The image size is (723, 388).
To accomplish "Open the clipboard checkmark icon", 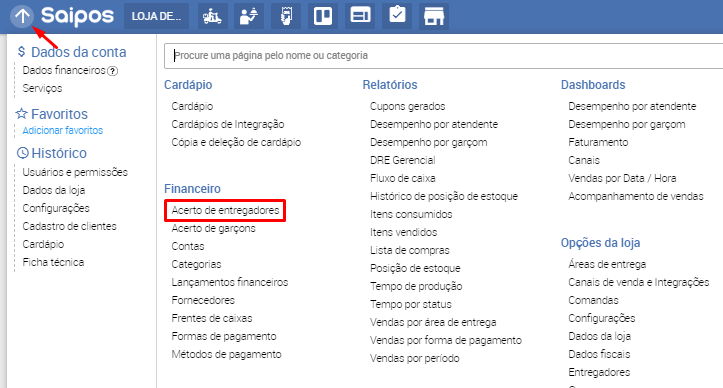I will [x=397, y=16].
